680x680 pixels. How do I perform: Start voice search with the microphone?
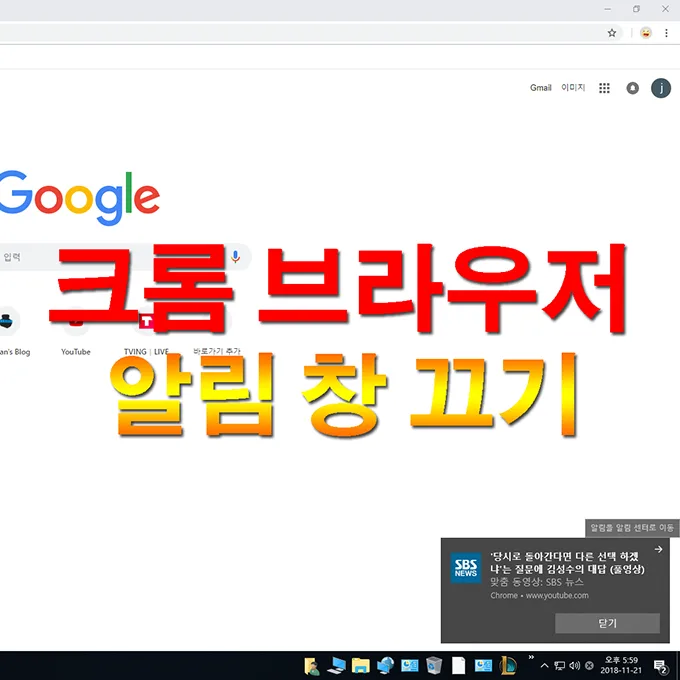pos(235,257)
